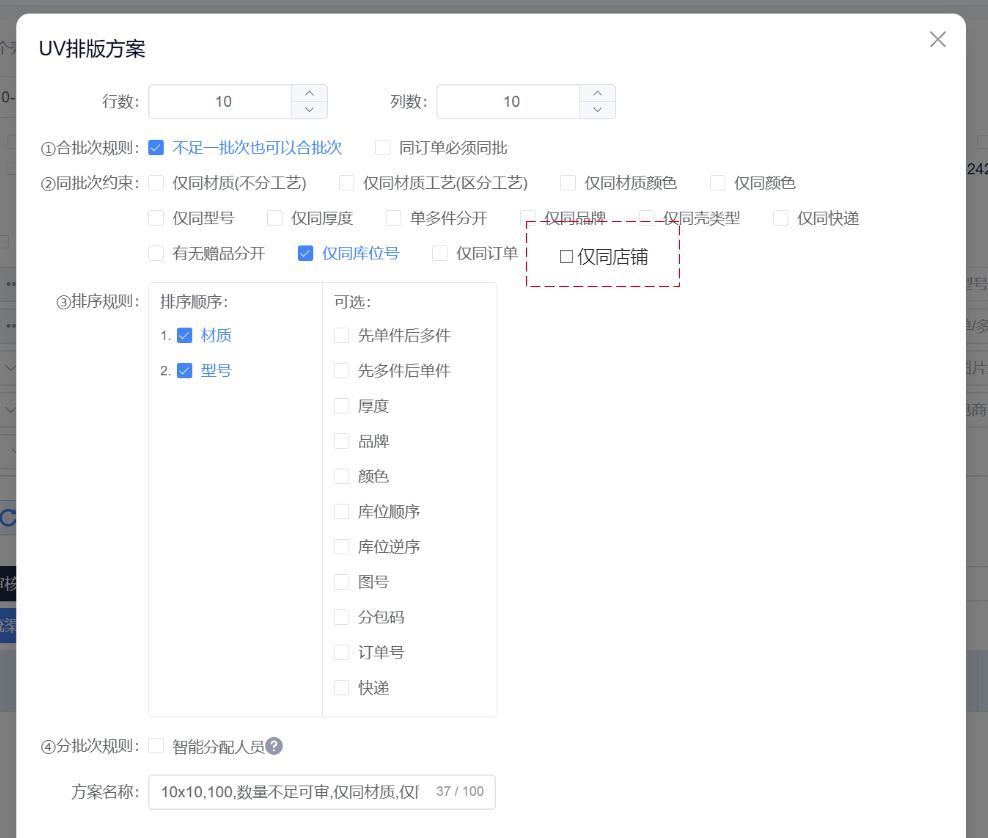Enable 仅同颜色 batch constraint
This screenshot has height=838, width=988.
tap(717, 183)
